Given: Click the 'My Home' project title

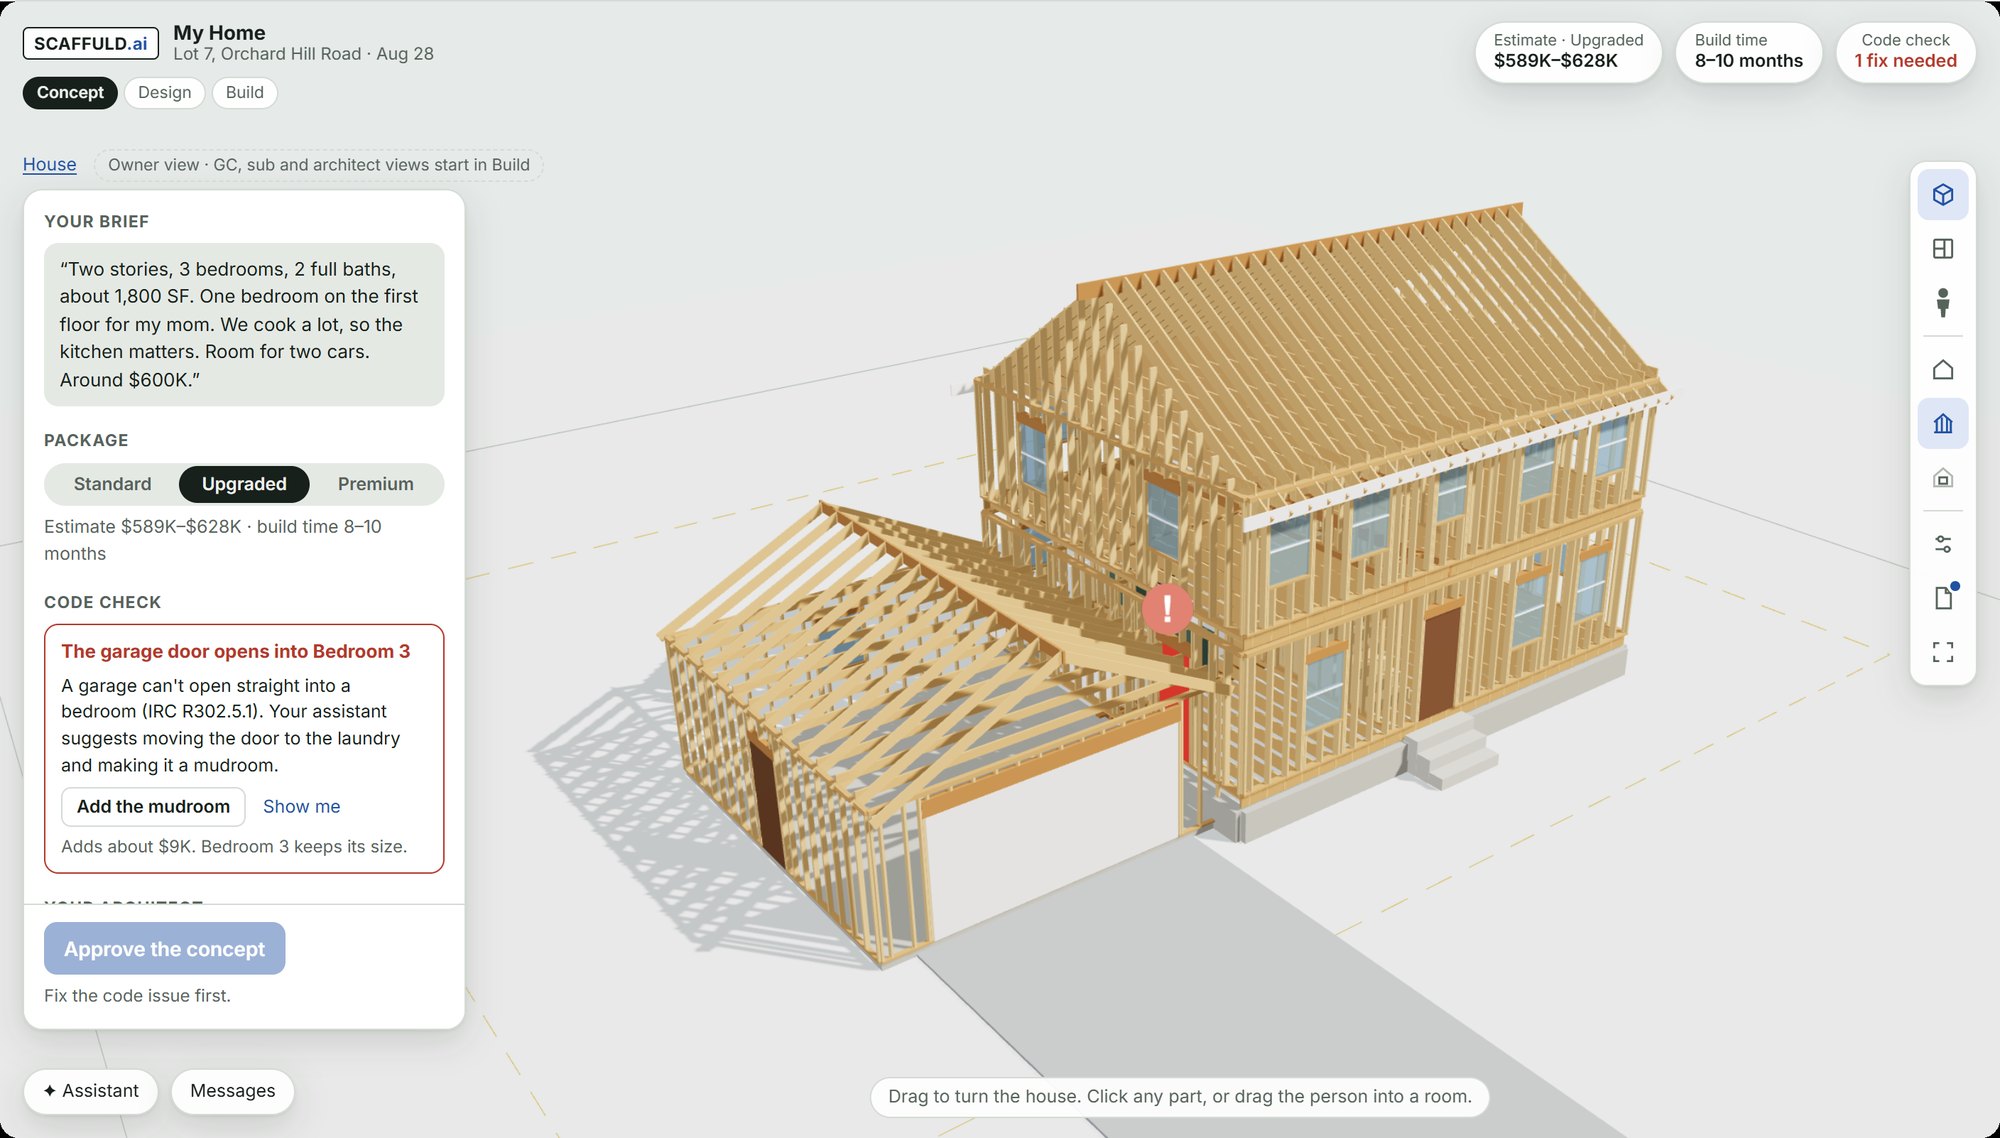Looking at the screenshot, I should click(219, 33).
